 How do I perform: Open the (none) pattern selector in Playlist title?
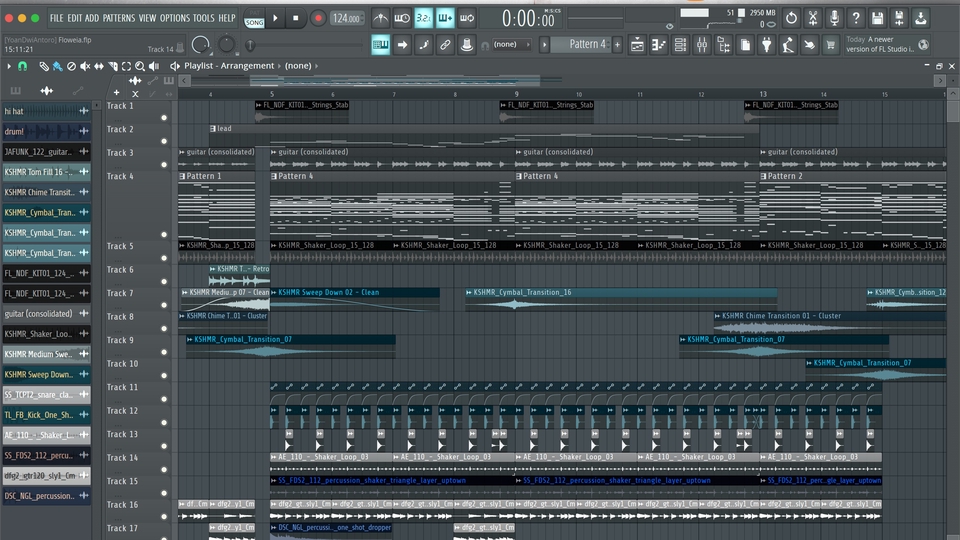point(298,66)
